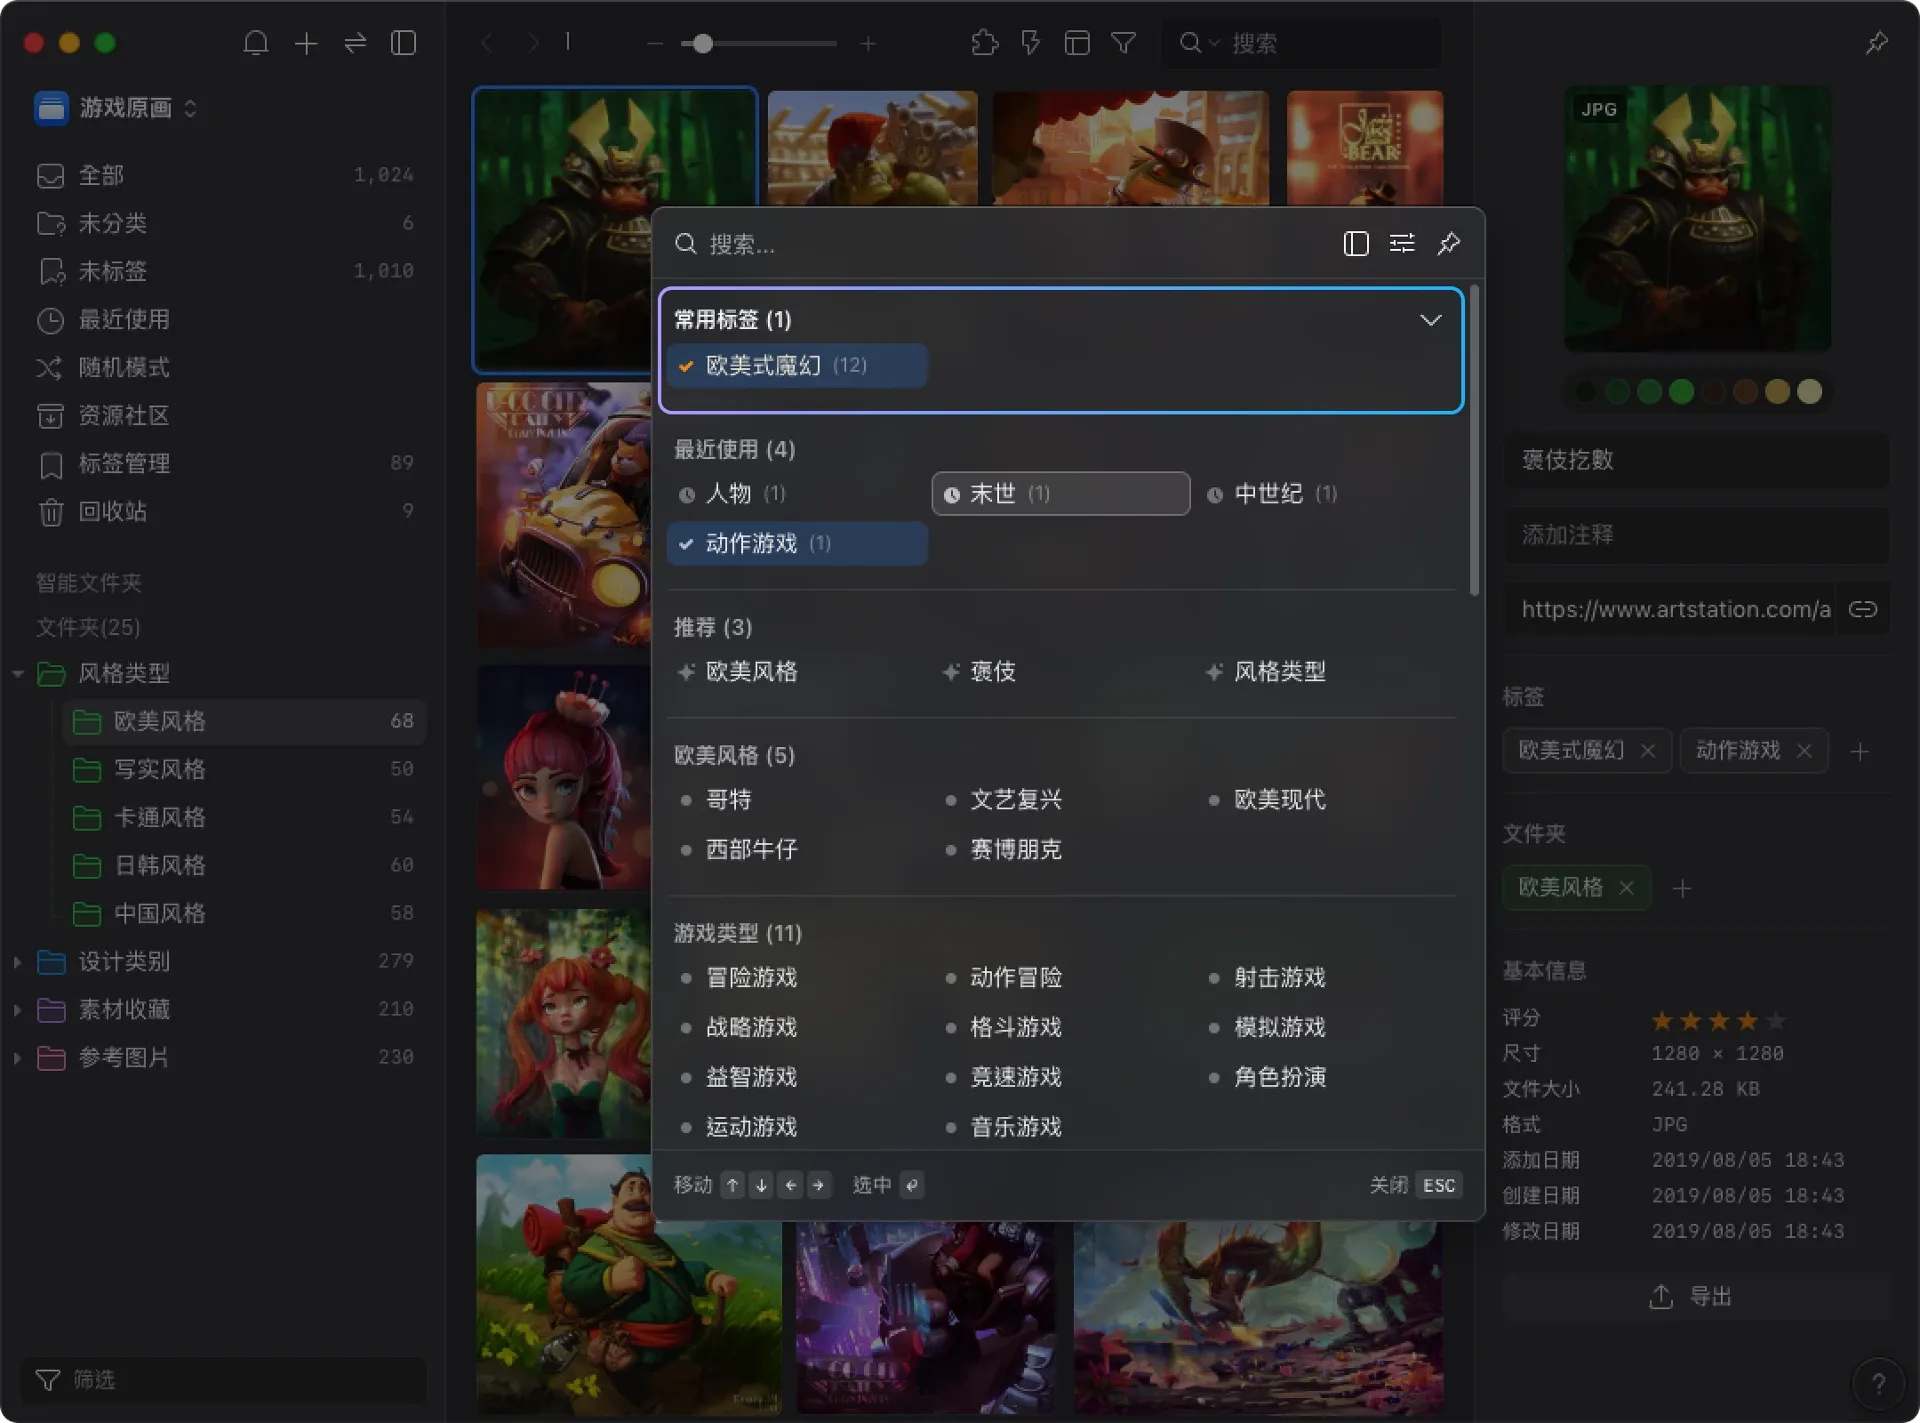Open the 回收站 trash
Image resolution: width=1920 pixels, height=1423 pixels.
(224, 512)
